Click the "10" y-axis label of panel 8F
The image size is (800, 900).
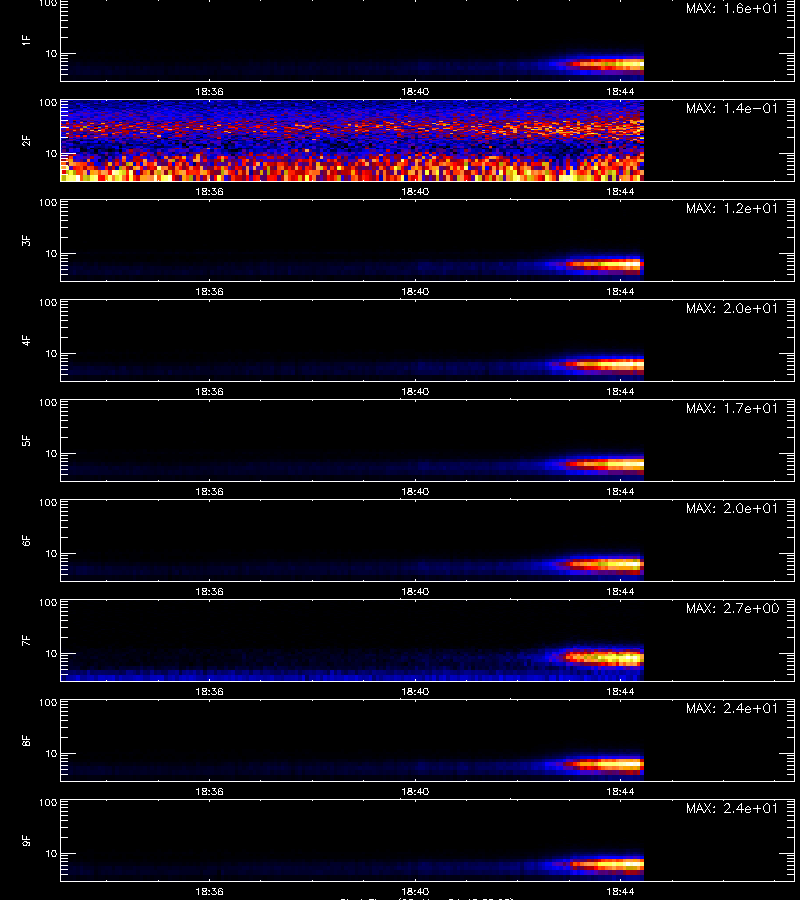[x=52, y=754]
